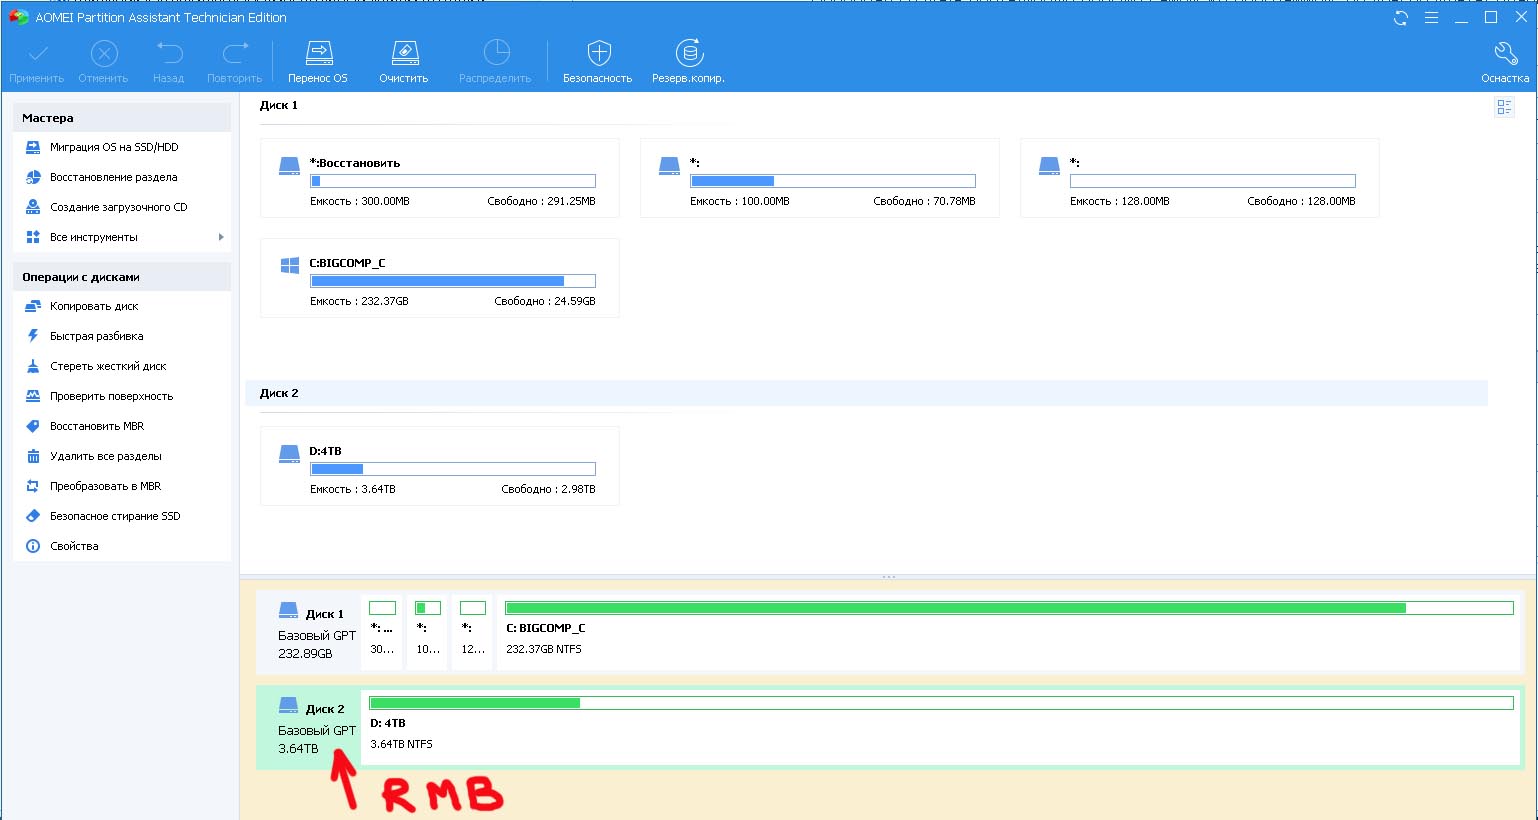Click the Отменить discard toolbar icon
Screen dimensions: 1538x820
pyautogui.click(x=104, y=53)
